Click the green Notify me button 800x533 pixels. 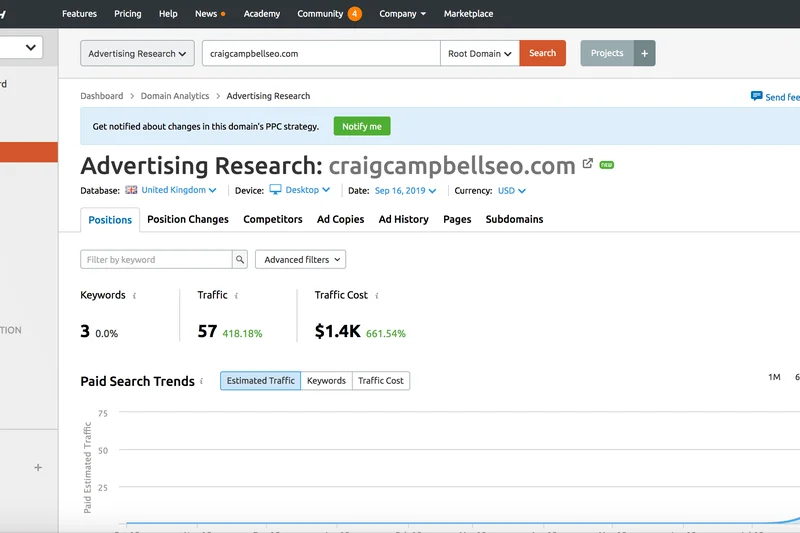click(x=362, y=126)
